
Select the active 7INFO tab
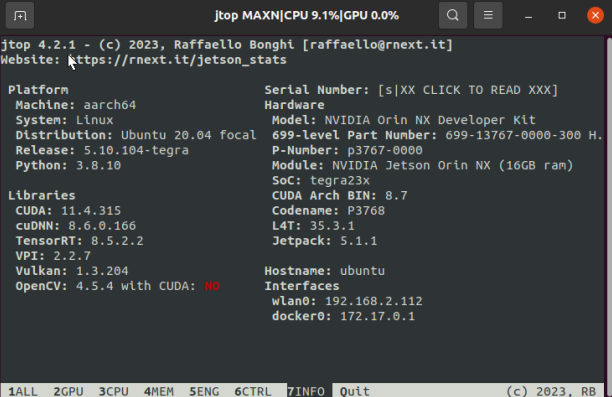click(x=306, y=391)
